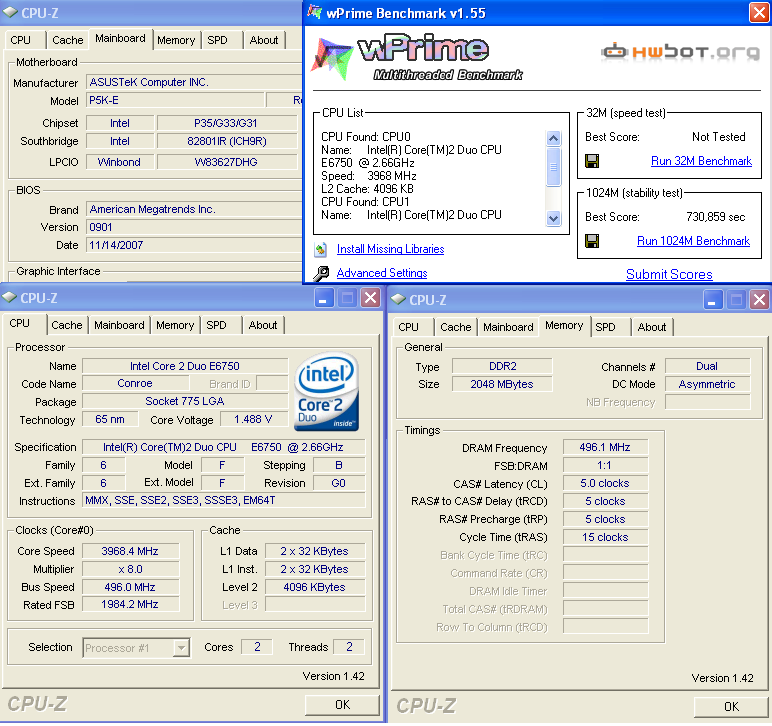Click the memory Size value 2048 MBytes
This screenshot has width=772, height=726.
pos(502,384)
